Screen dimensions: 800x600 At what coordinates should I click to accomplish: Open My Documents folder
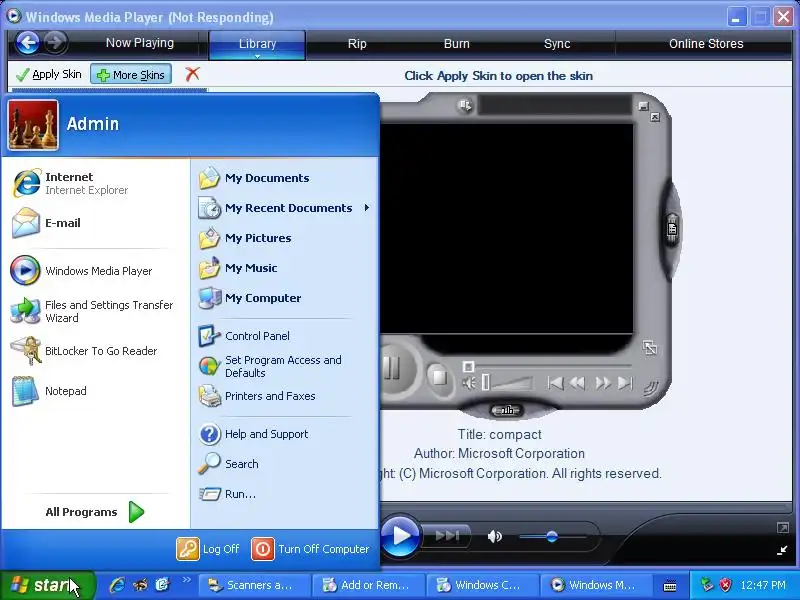[x=254, y=178]
